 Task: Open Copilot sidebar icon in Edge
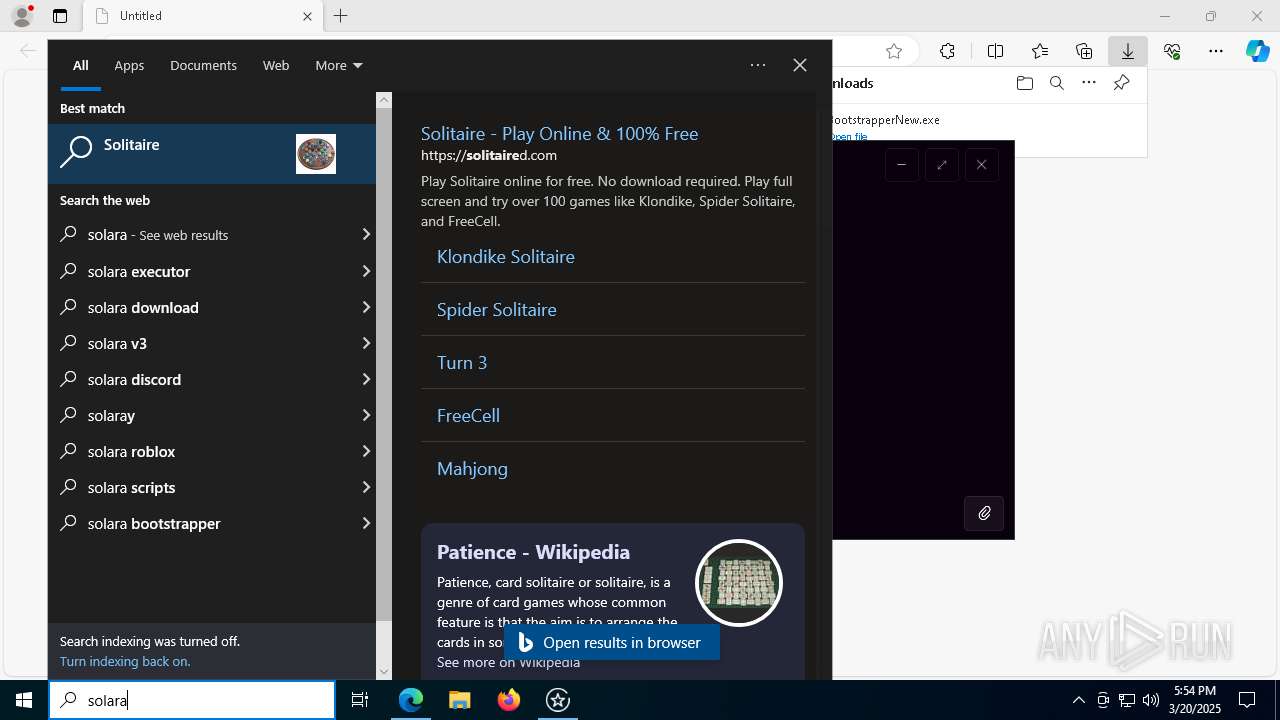(x=1257, y=51)
